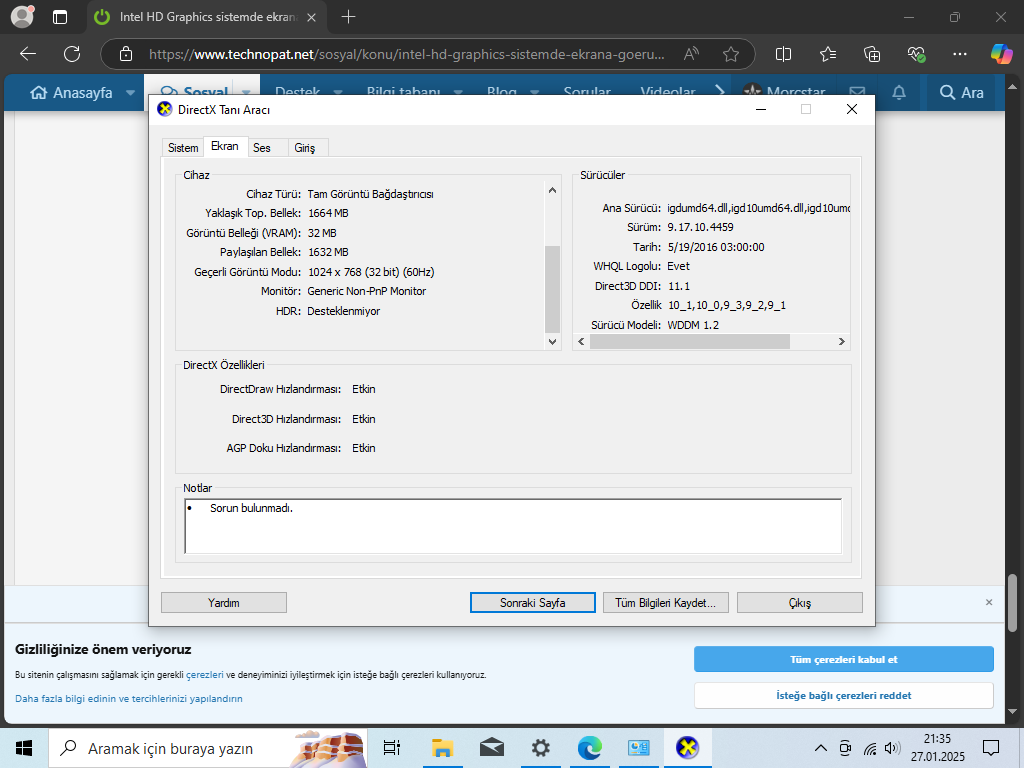Screen dimensions: 1024x768
Task: Launch the Copilot icon
Action: coord(1001,54)
